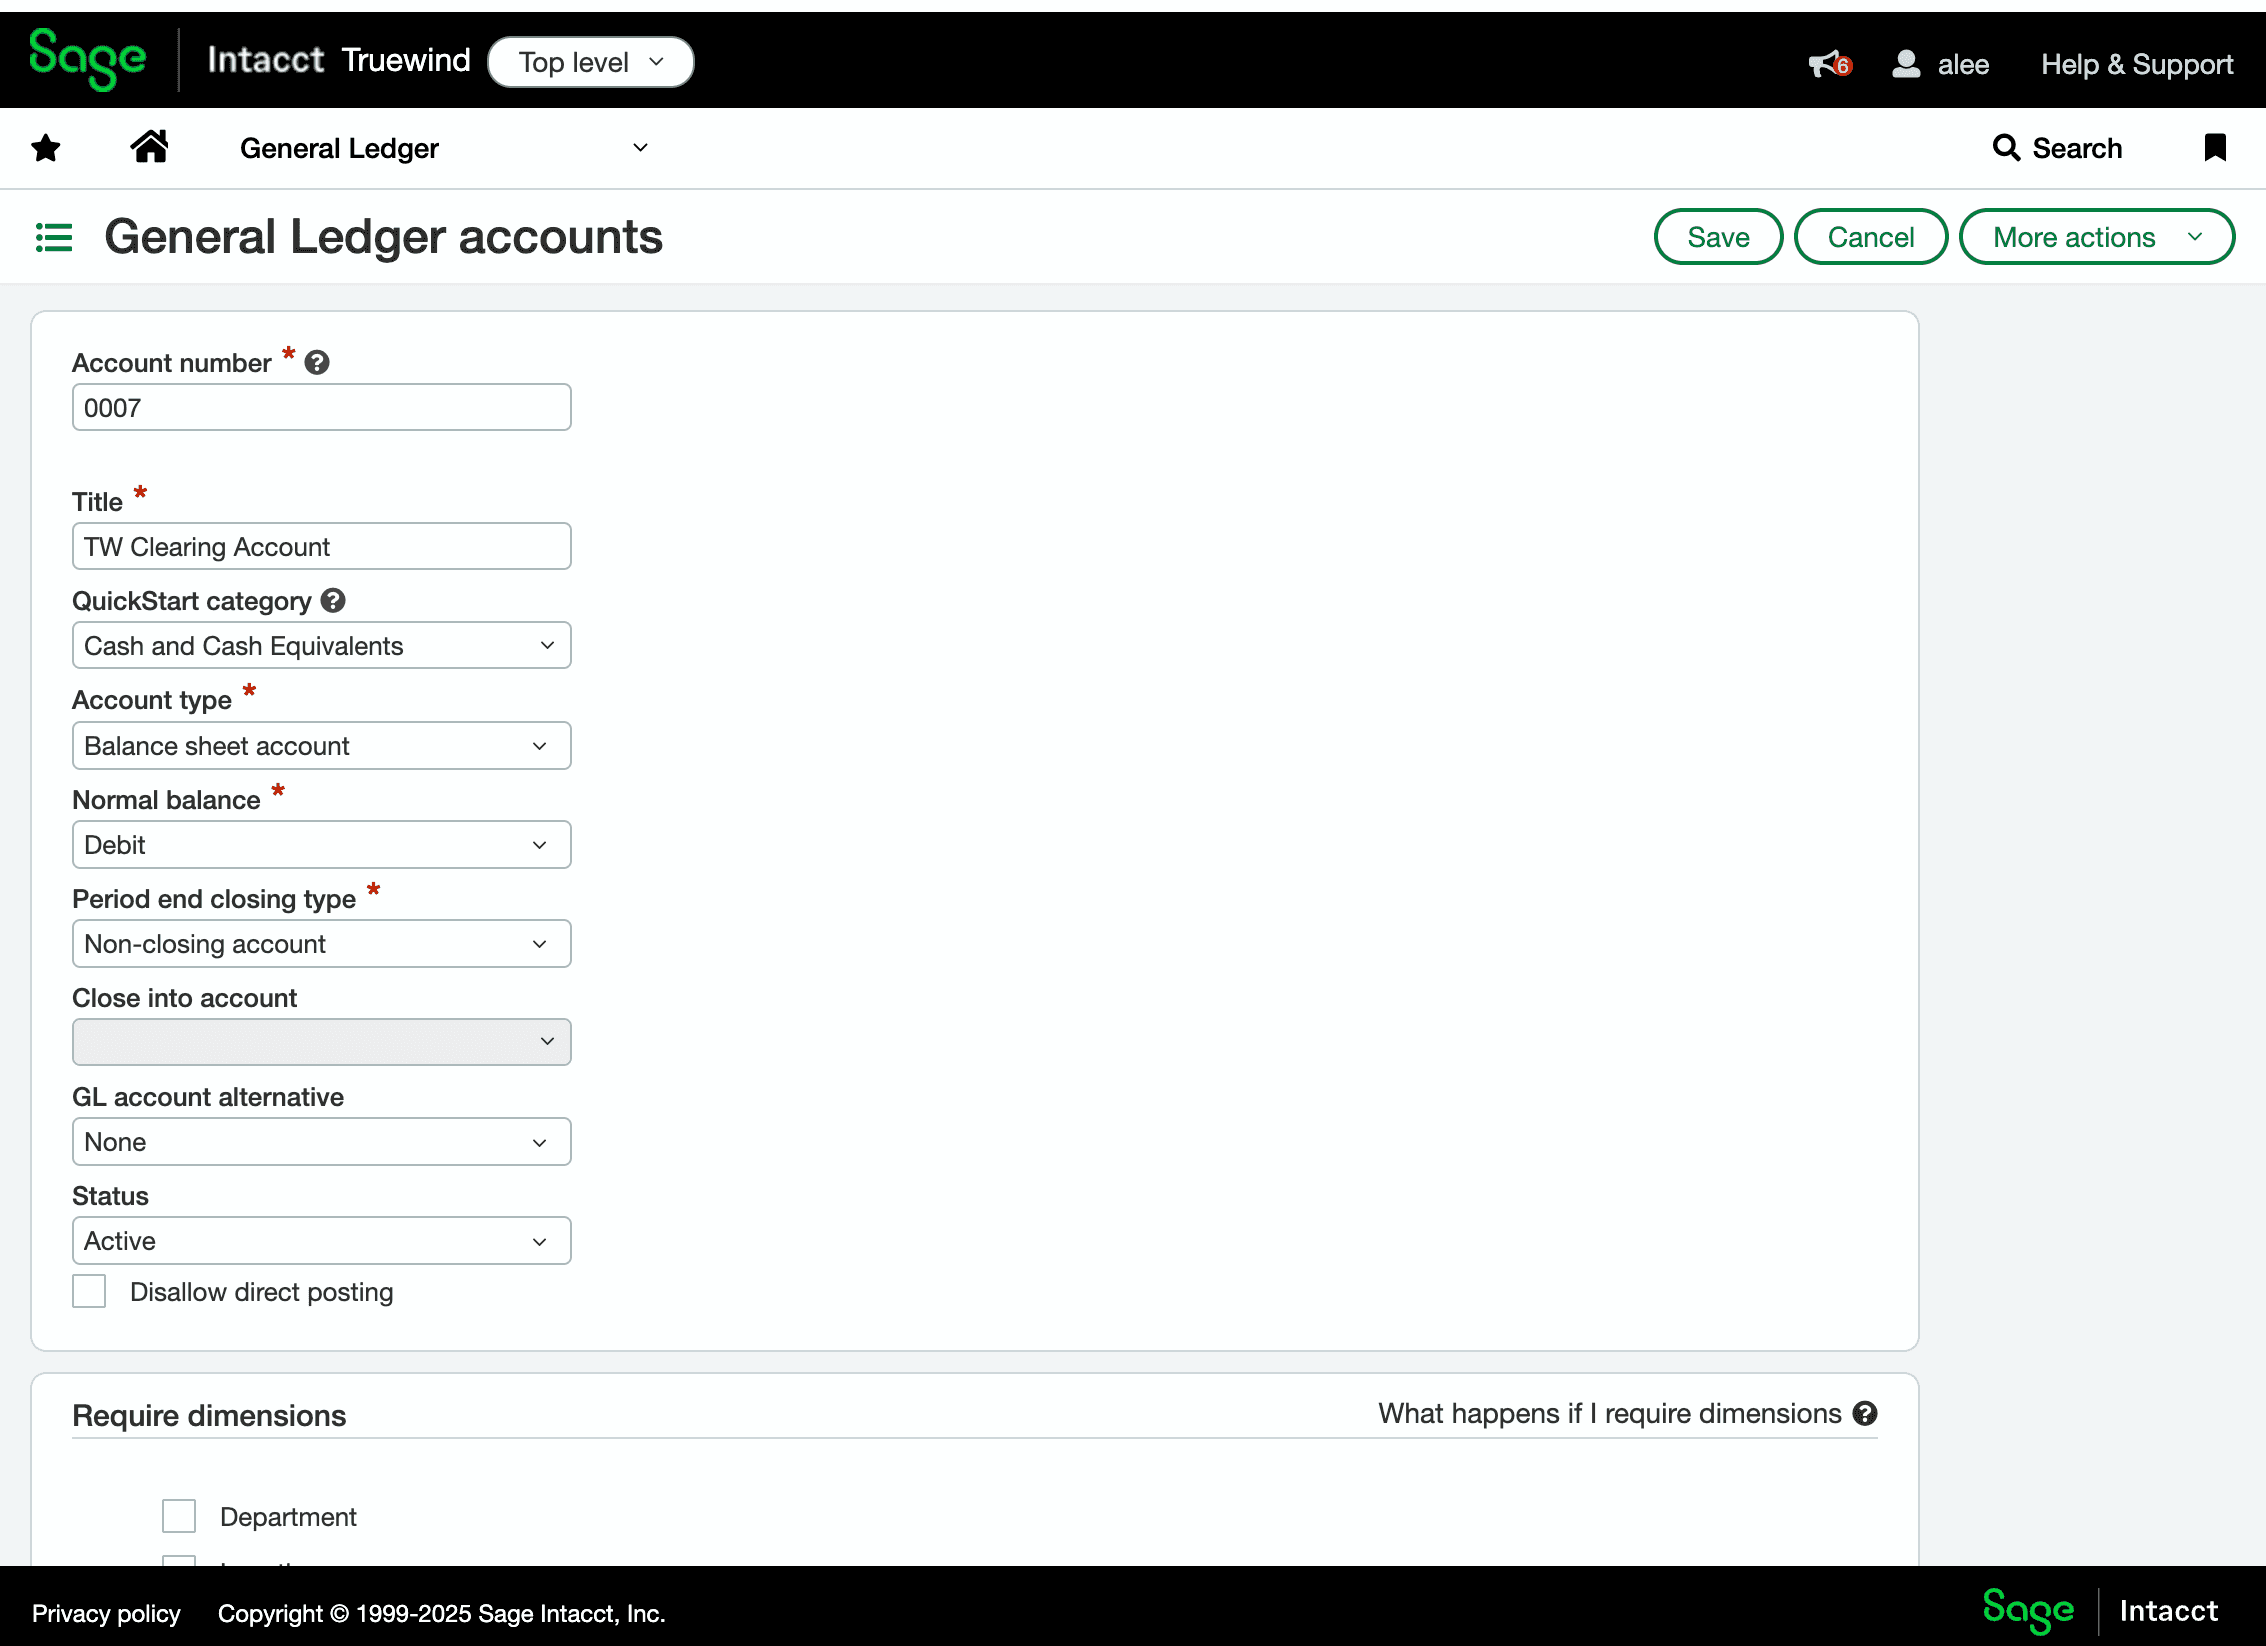Save the General Ledger account

click(1718, 236)
